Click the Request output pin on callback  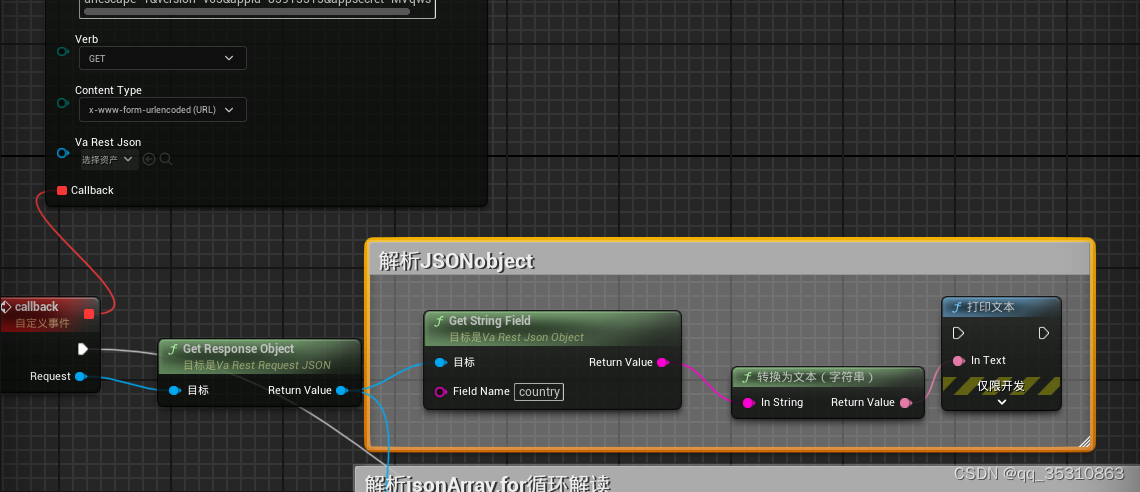pos(81,376)
